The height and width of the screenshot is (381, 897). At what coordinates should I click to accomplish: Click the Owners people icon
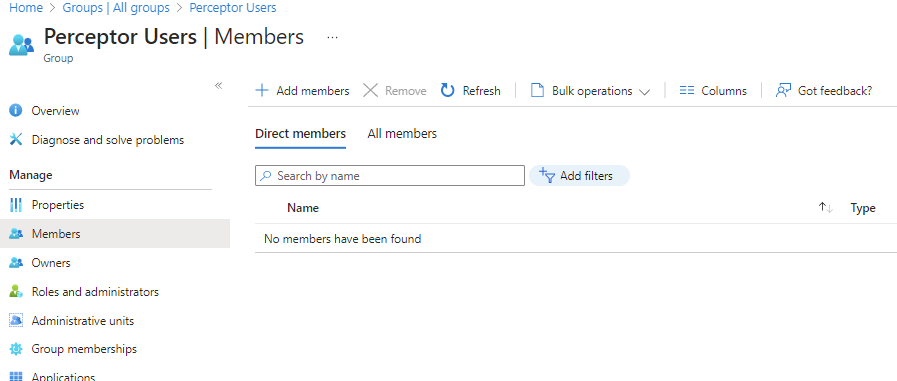(16, 263)
